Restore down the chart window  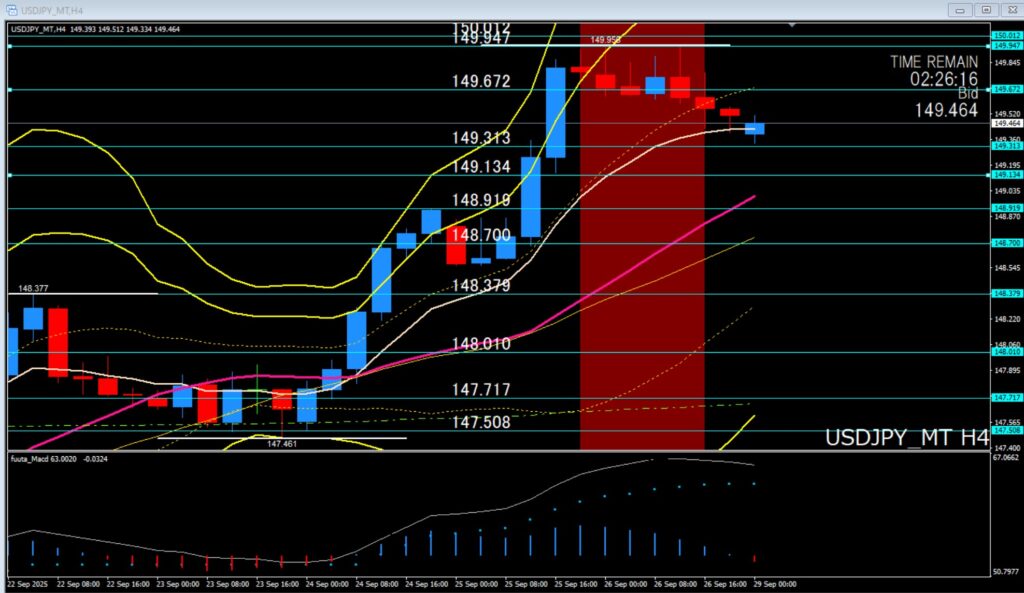[986, 9]
